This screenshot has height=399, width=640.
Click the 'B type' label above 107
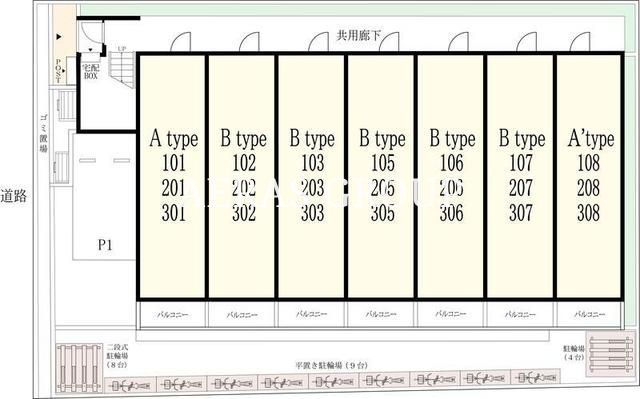522,140
